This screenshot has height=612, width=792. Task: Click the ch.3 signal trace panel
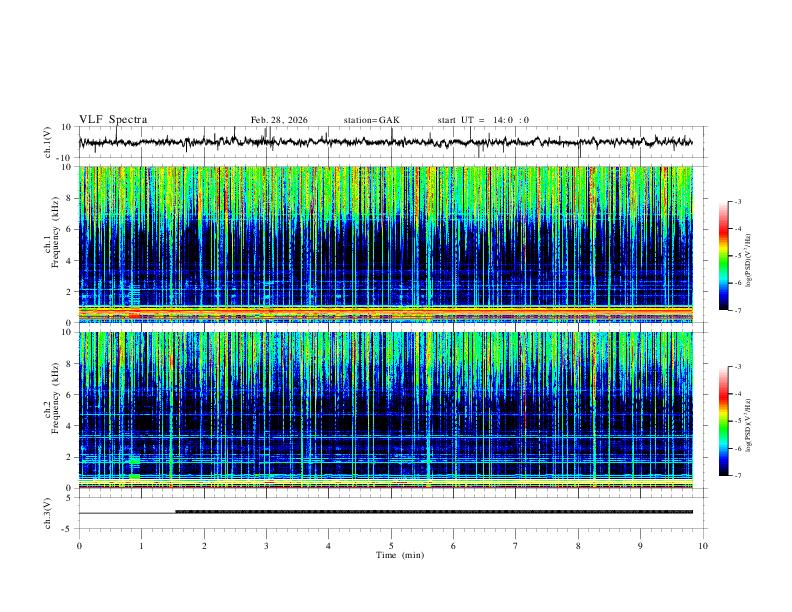point(392,513)
